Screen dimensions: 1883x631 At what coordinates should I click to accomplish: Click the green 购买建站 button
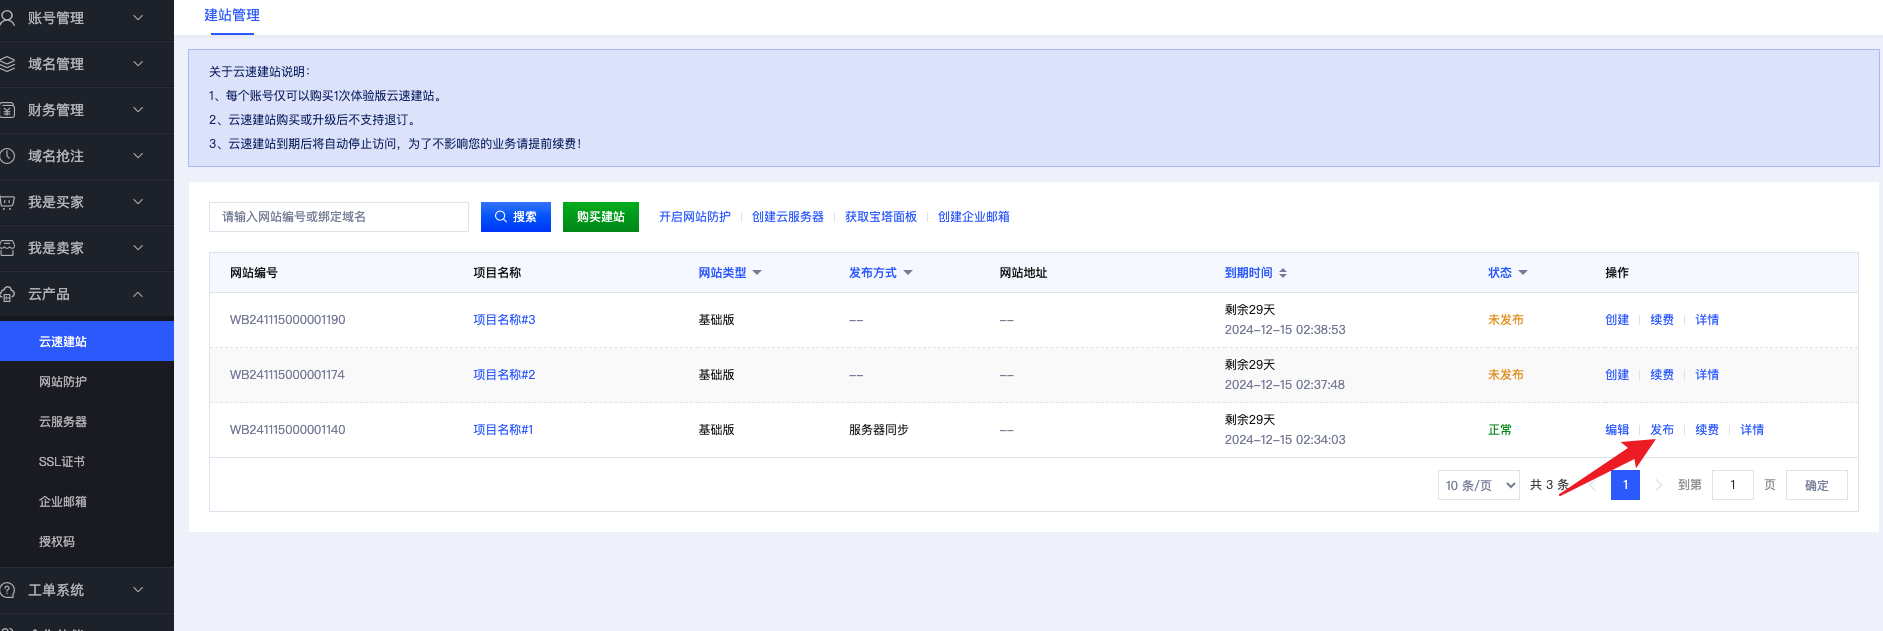[600, 217]
